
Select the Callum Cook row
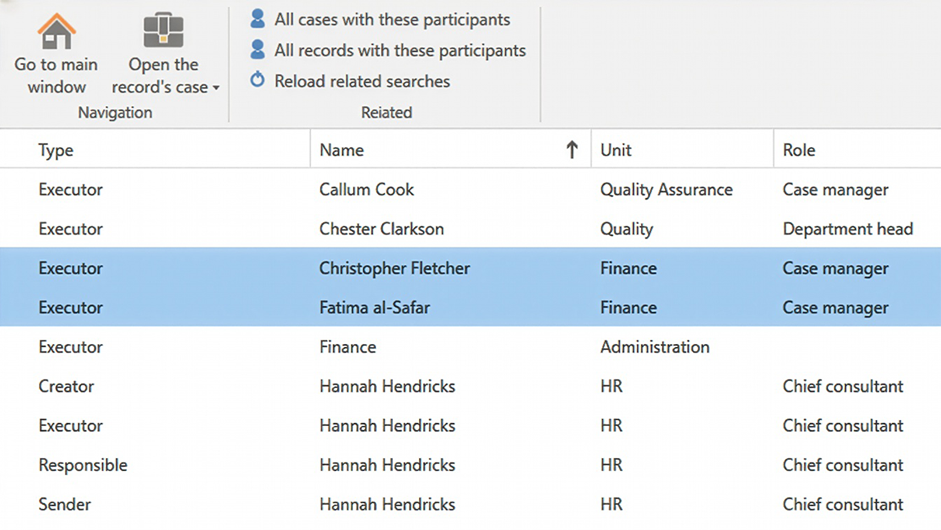[366, 190]
